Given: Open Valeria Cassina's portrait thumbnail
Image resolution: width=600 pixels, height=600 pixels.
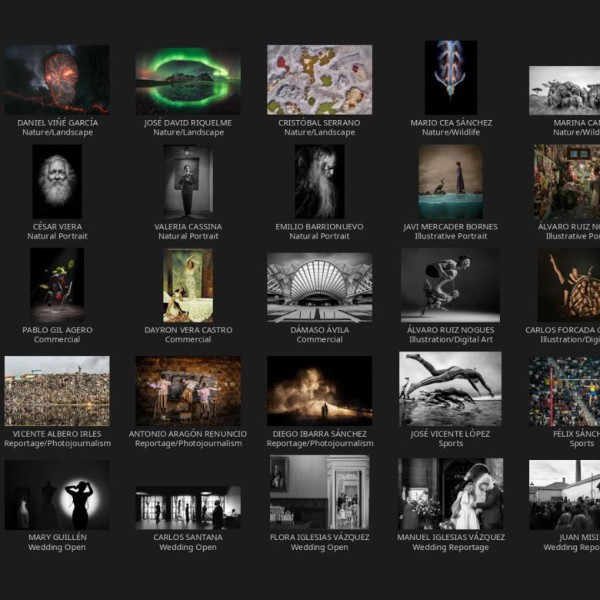Looking at the screenshot, I should 188,181.
